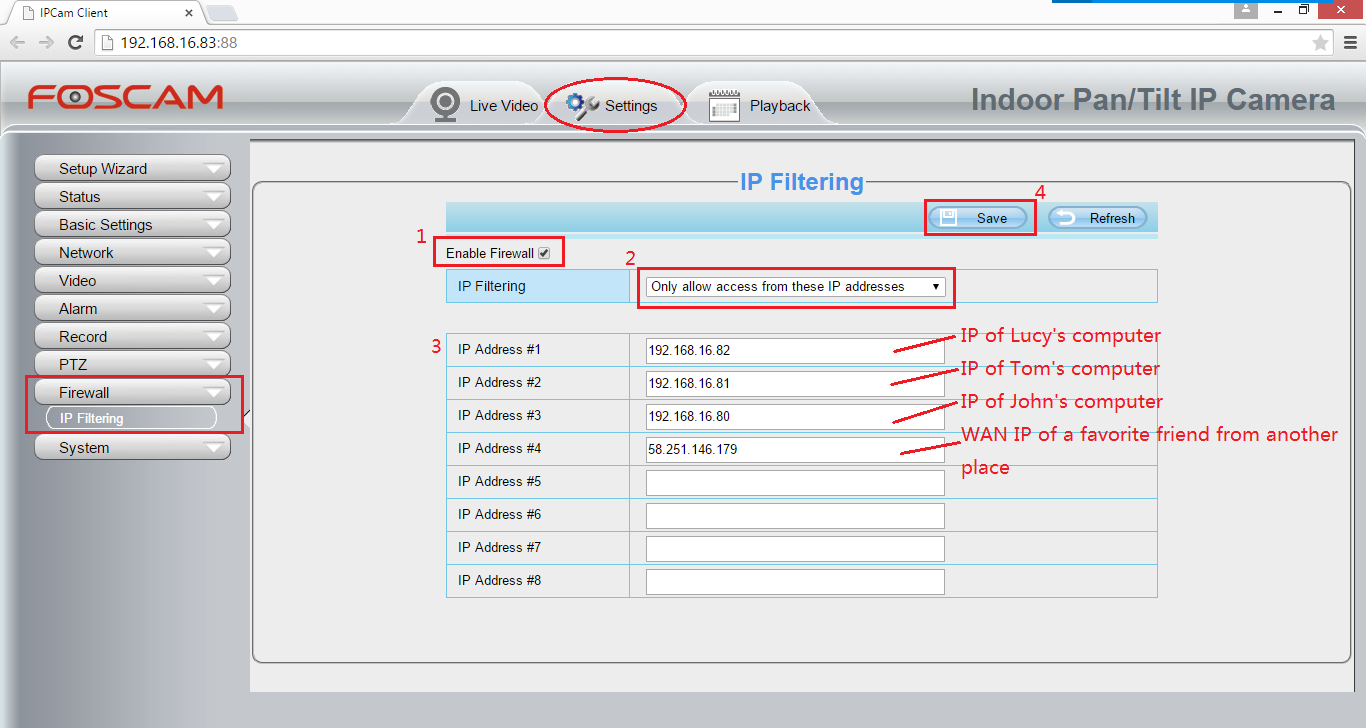The image size is (1366, 728).
Task: Click the Live Video webcam icon
Action: coord(445,105)
